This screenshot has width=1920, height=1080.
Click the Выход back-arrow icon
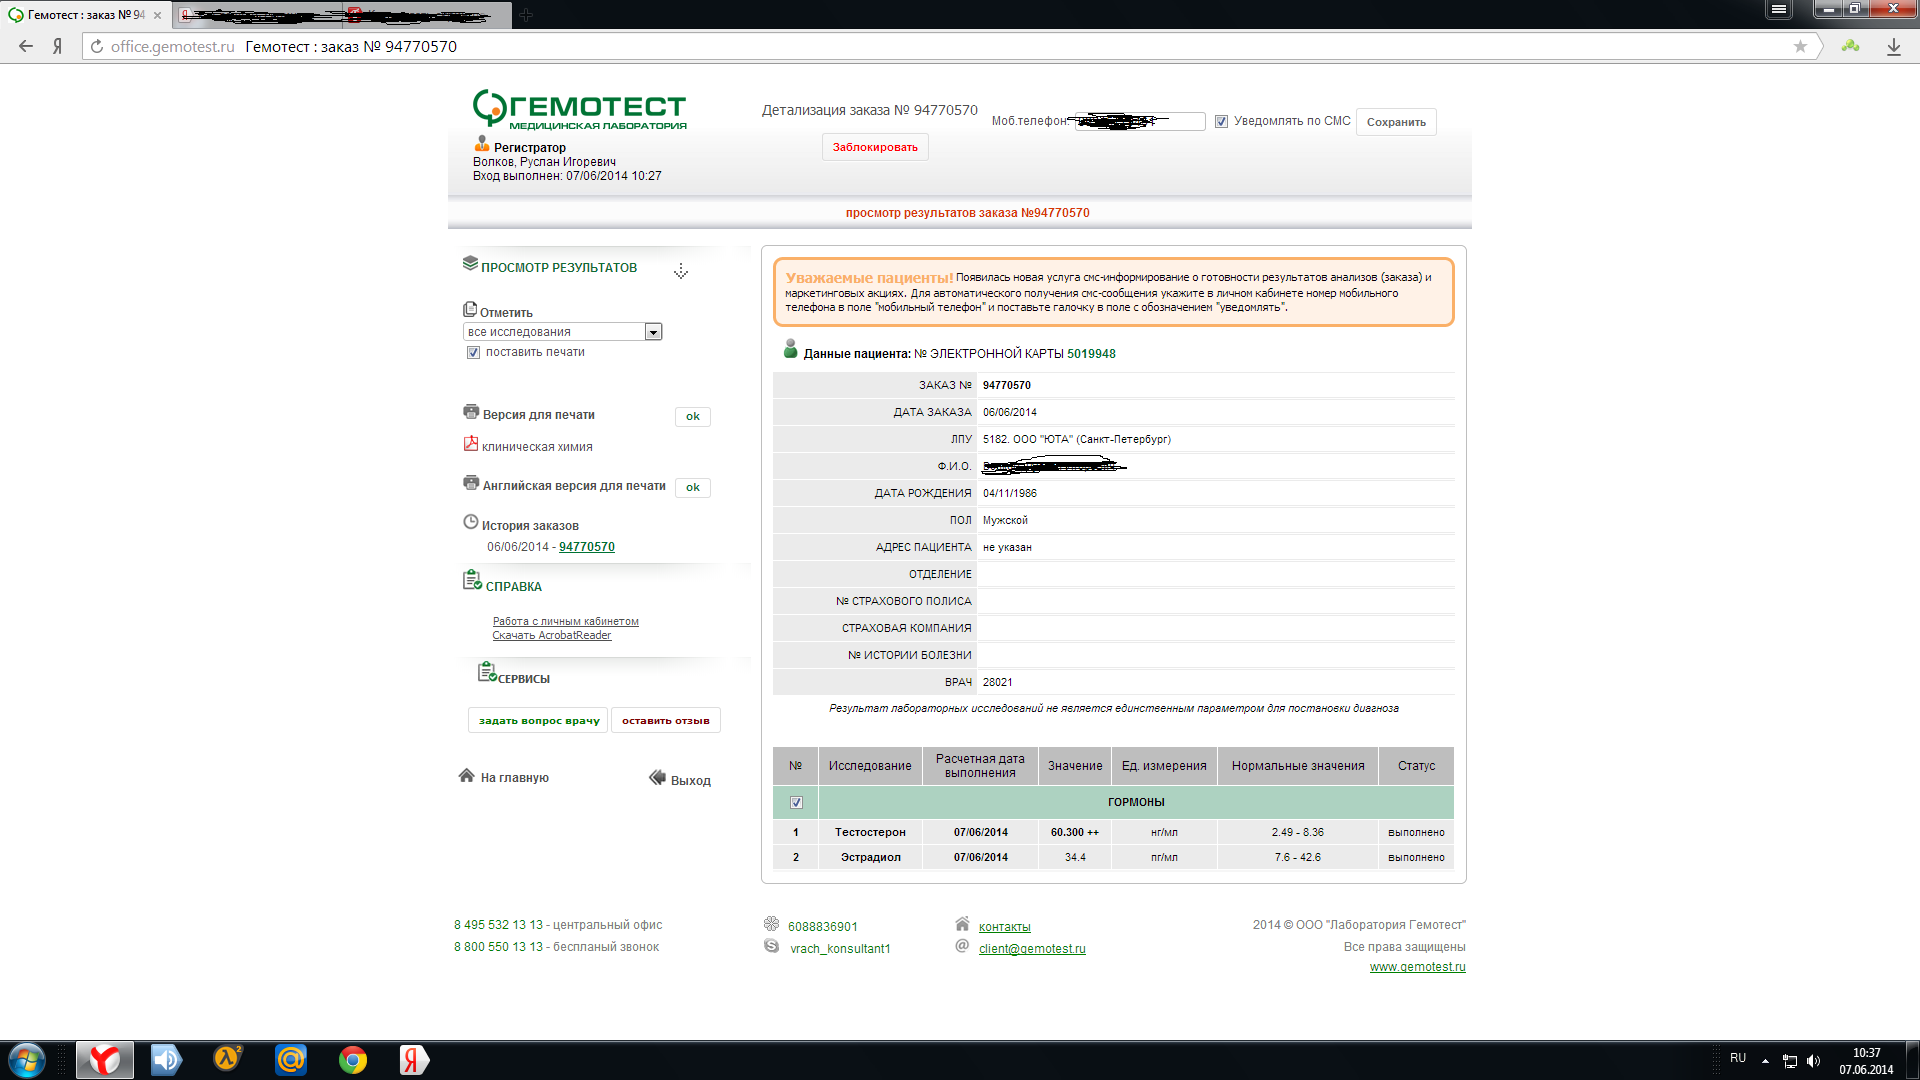click(x=657, y=778)
